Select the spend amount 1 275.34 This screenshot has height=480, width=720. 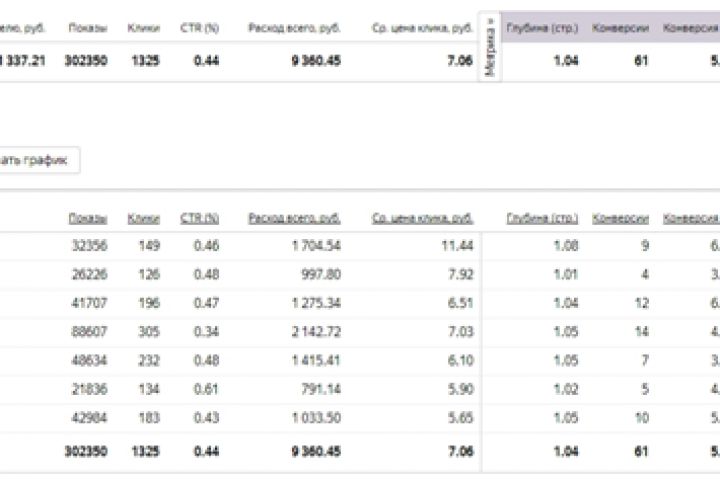[x=316, y=303]
